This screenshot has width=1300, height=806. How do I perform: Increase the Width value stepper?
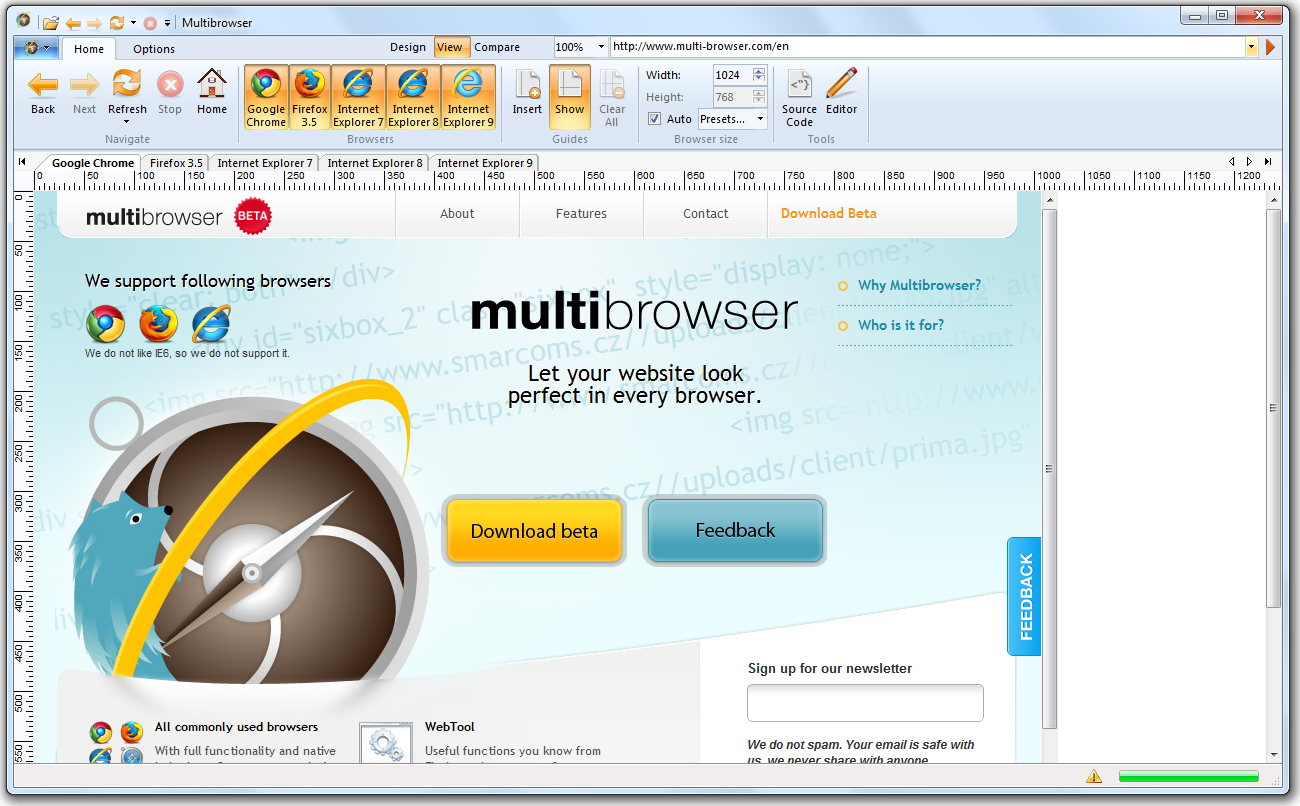point(758,70)
